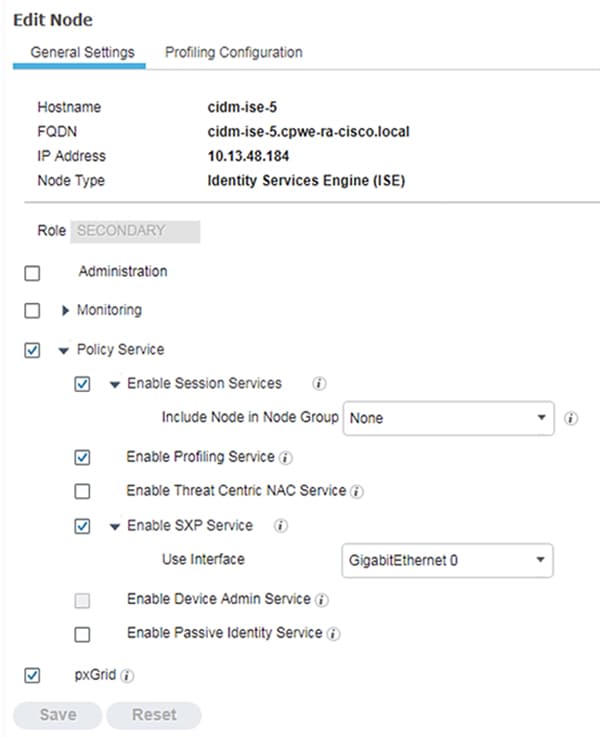Uncheck the pxGrid checkbox
This screenshot has height=738, width=600.
[32, 675]
